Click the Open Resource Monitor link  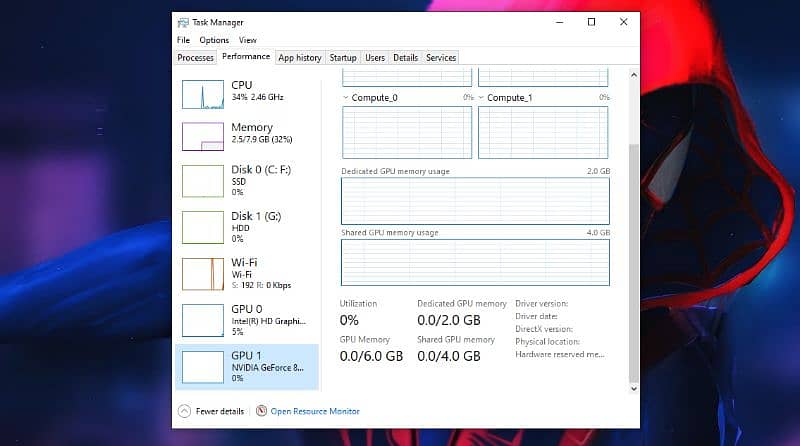[x=315, y=411]
